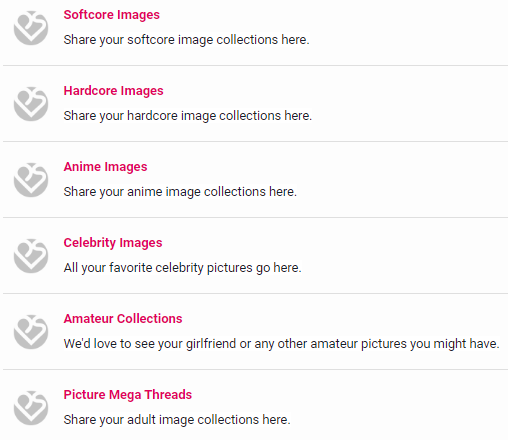Click the divider line above Picture Mega Threads row
The height and width of the screenshot is (440, 508).
click(255, 370)
